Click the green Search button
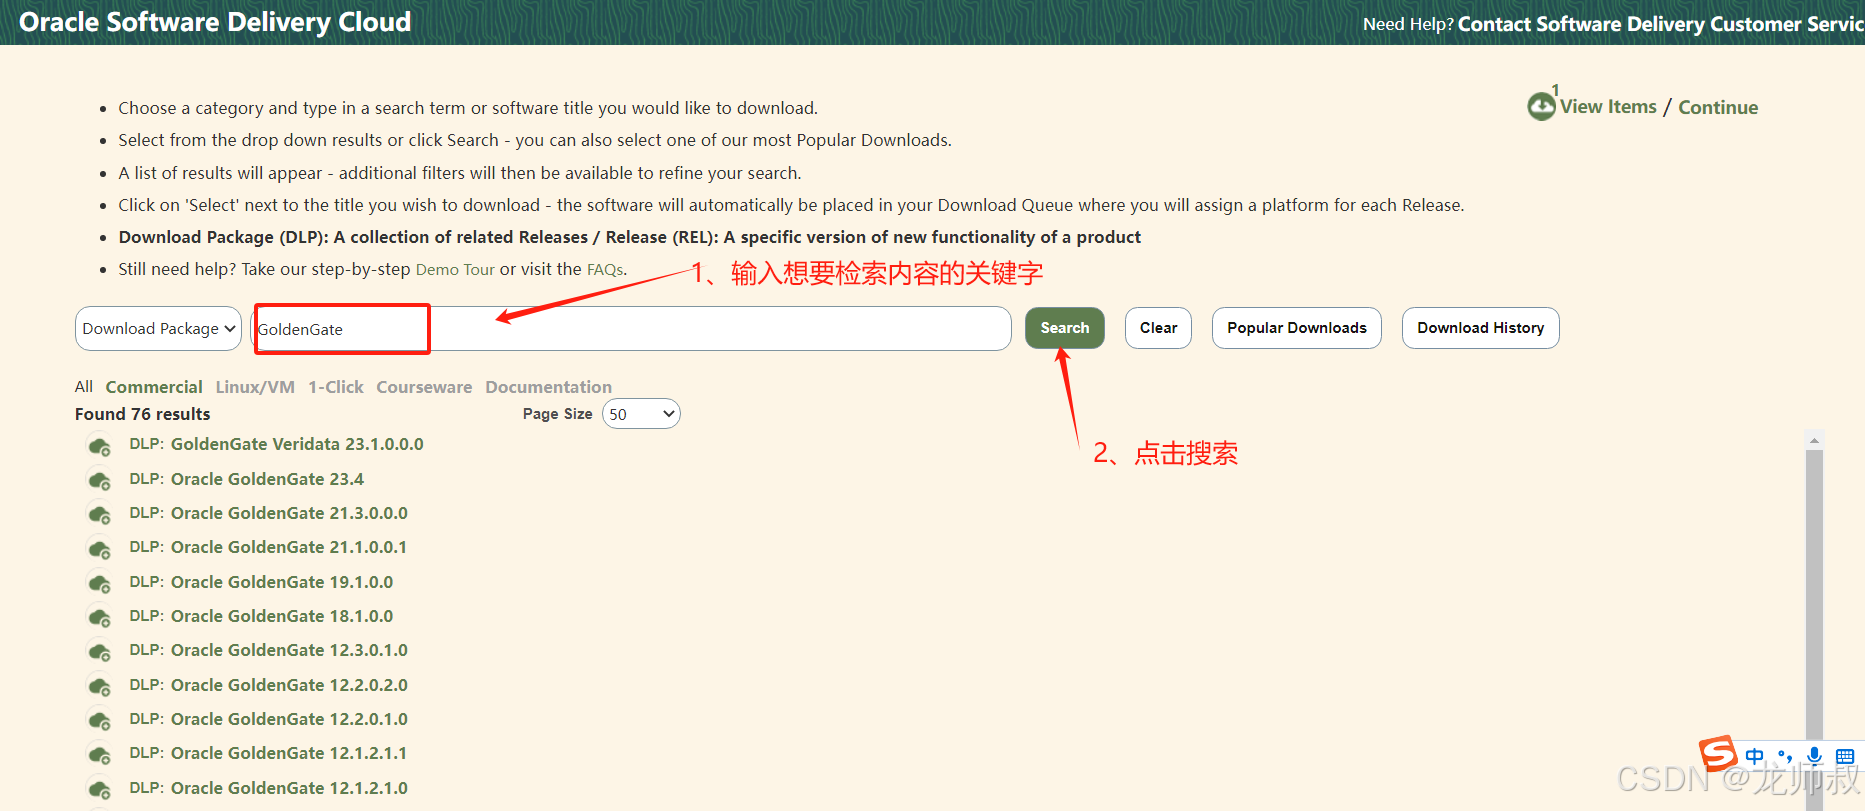Viewport: 1865px width, 811px height. [1065, 328]
